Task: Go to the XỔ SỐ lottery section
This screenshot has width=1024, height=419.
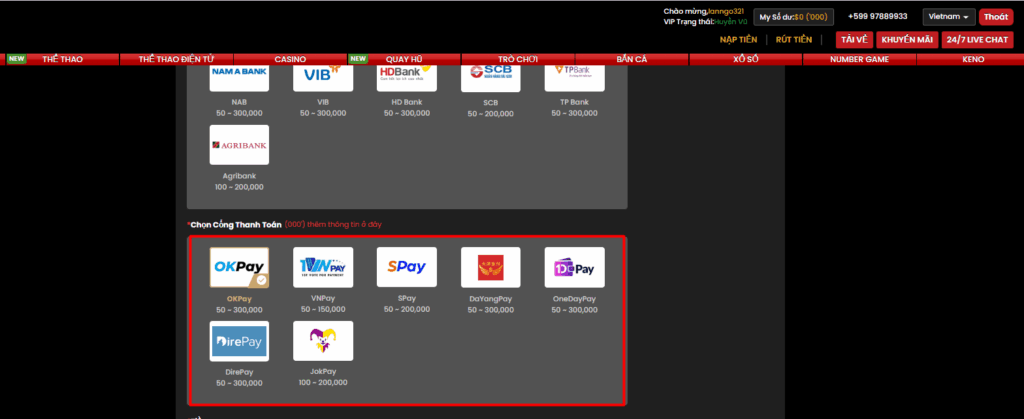Action: [x=745, y=59]
